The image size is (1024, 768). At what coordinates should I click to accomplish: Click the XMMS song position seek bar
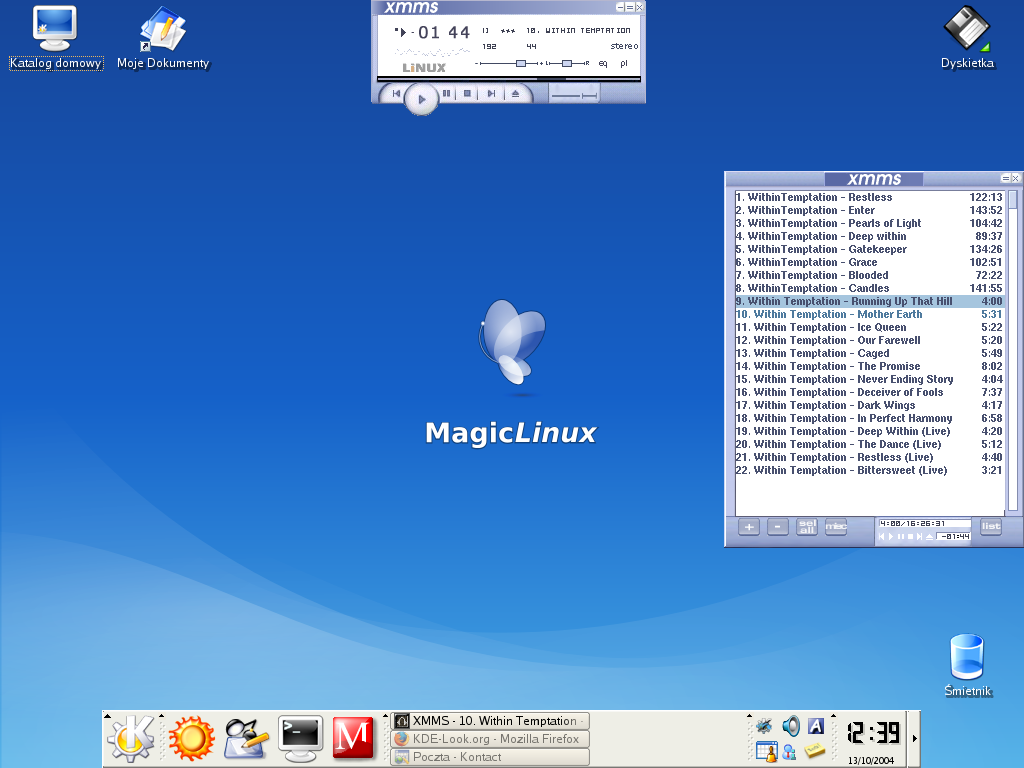[509, 79]
